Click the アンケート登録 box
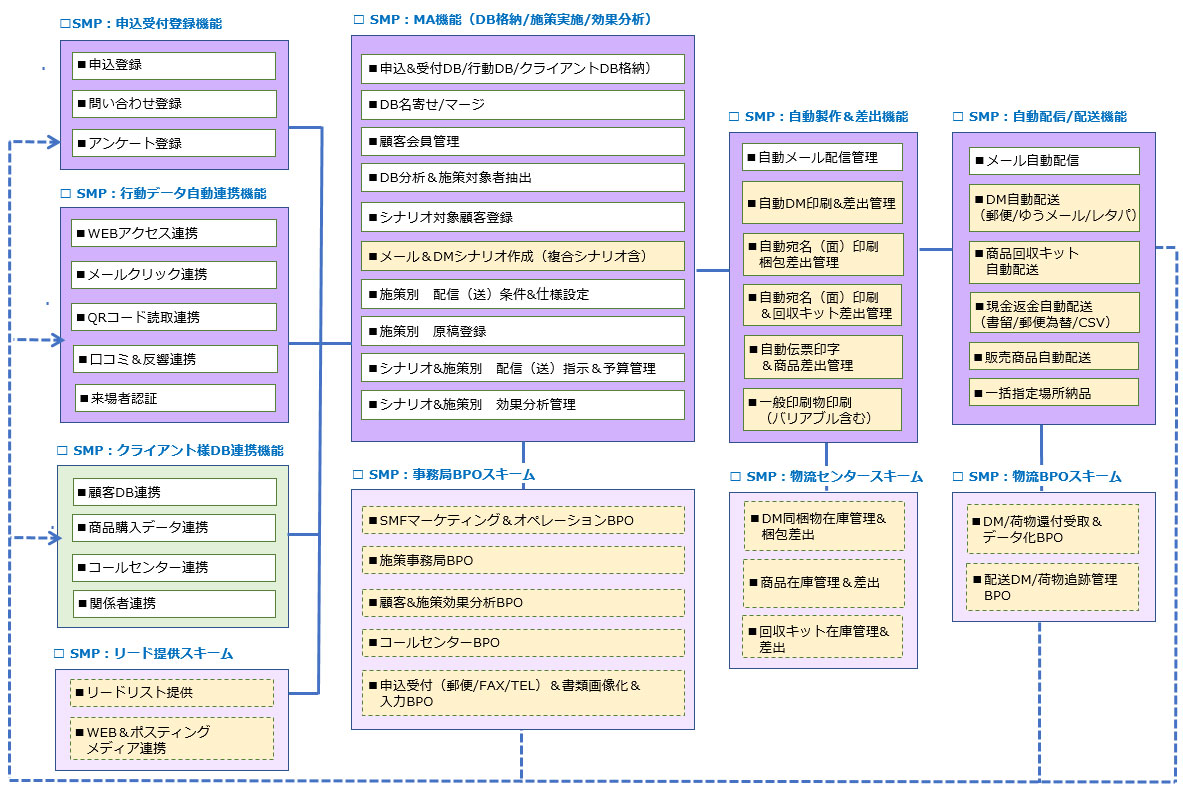The image size is (1183, 788). pyautogui.click(x=173, y=142)
